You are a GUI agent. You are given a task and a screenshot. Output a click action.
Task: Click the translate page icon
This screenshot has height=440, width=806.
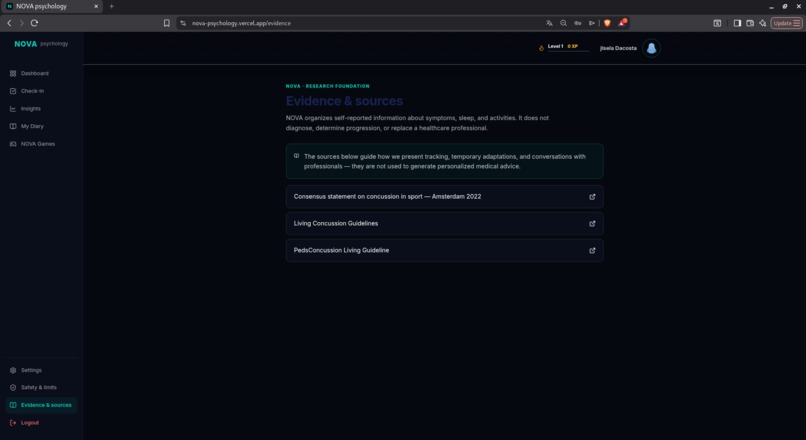[549, 23]
